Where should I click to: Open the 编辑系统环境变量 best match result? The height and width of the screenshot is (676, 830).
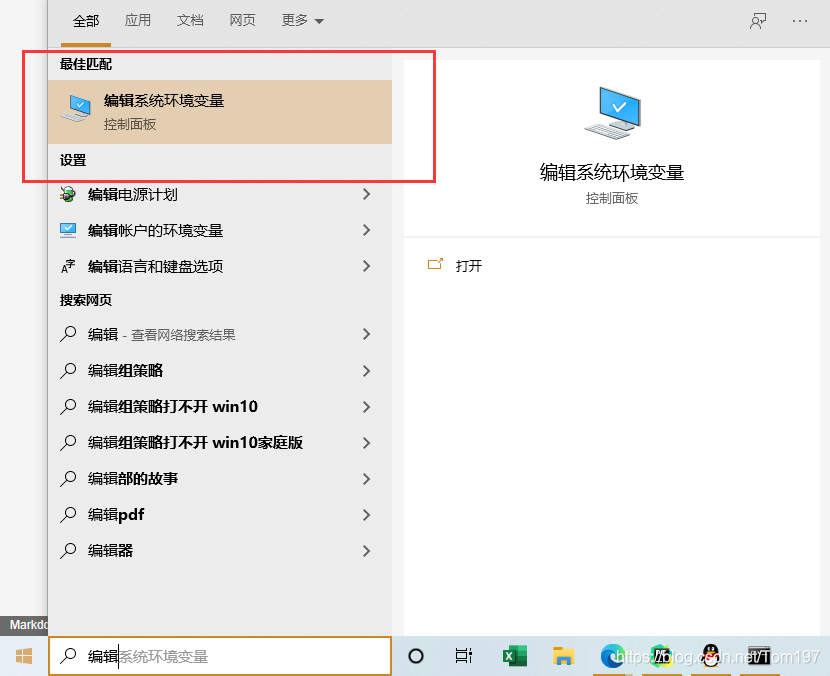pos(220,112)
